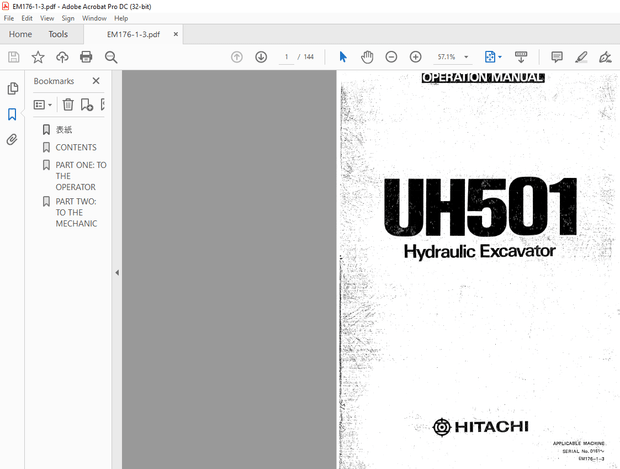Viewport: 620px width, 469px height.
Task: Go to previous page arrow
Action: (x=237, y=57)
